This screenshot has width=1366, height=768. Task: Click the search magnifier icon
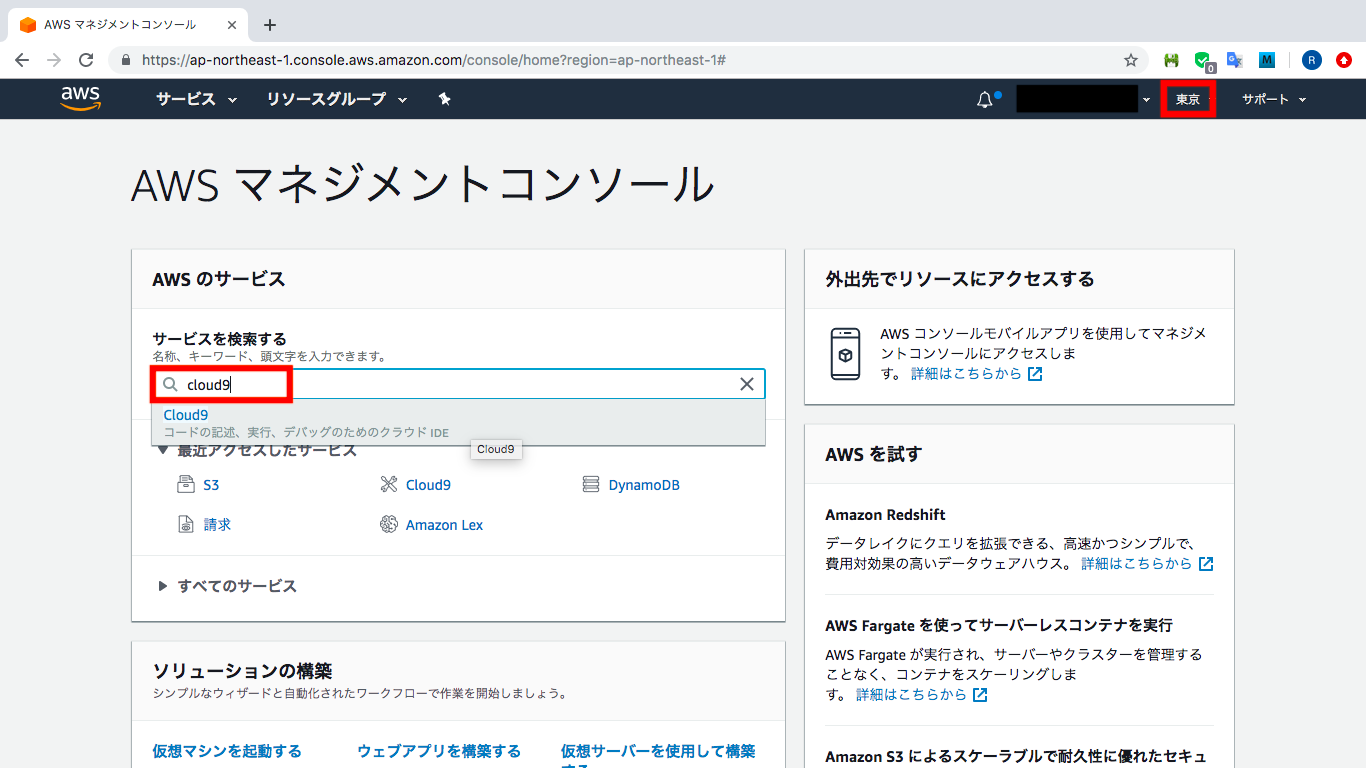click(171, 385)
